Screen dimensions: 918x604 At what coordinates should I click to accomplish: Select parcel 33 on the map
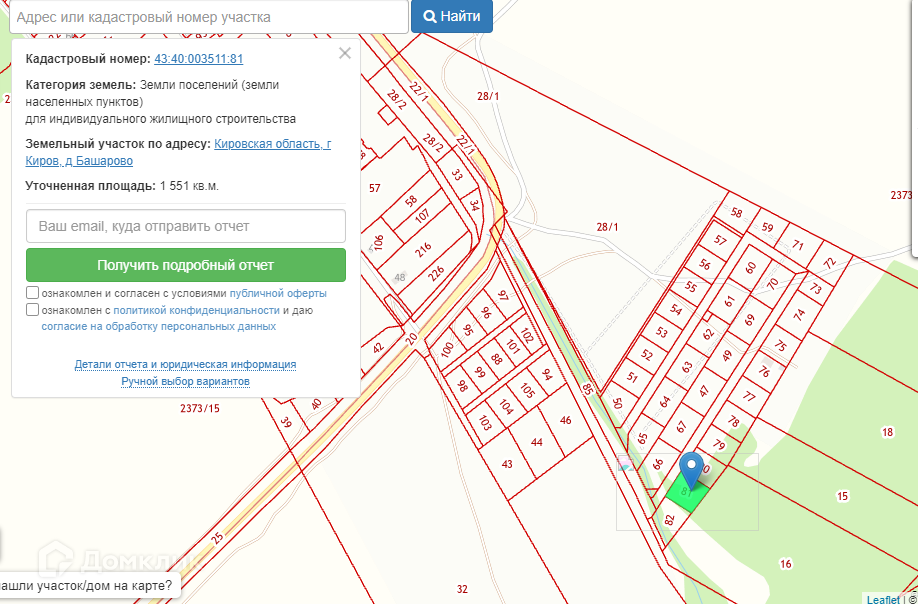(458, 174)
